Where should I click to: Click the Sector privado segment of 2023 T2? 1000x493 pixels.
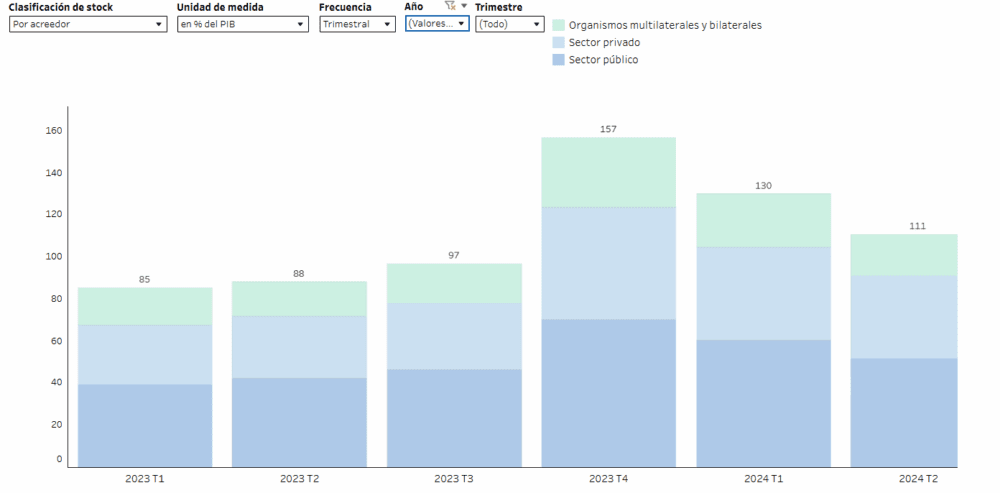point(299,347)
